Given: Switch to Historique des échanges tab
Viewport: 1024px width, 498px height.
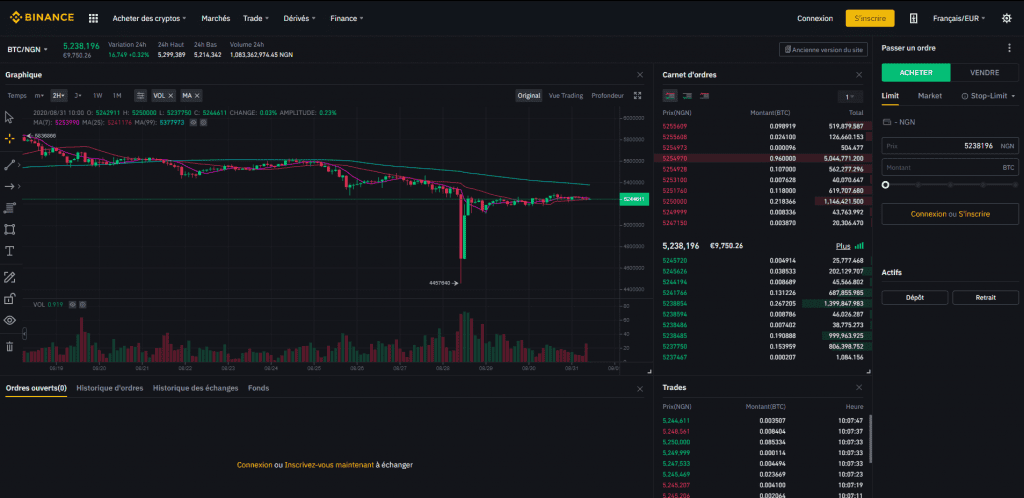Looking at the screenshot, I should pos(195,388).
